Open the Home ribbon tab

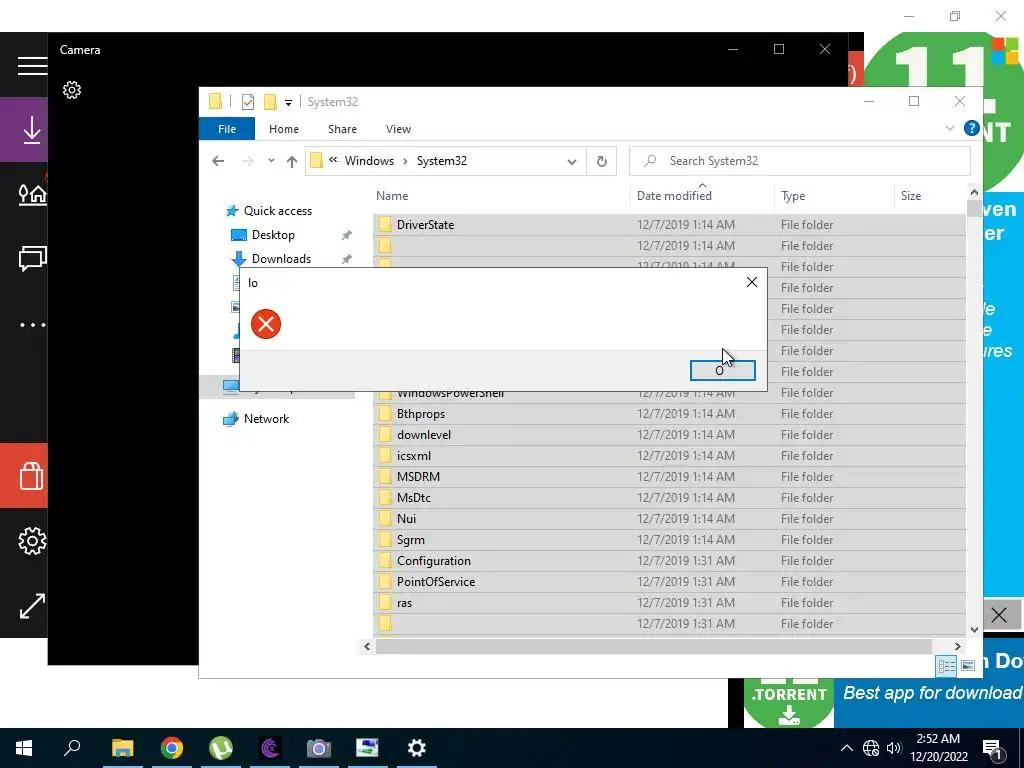point(284,129)
